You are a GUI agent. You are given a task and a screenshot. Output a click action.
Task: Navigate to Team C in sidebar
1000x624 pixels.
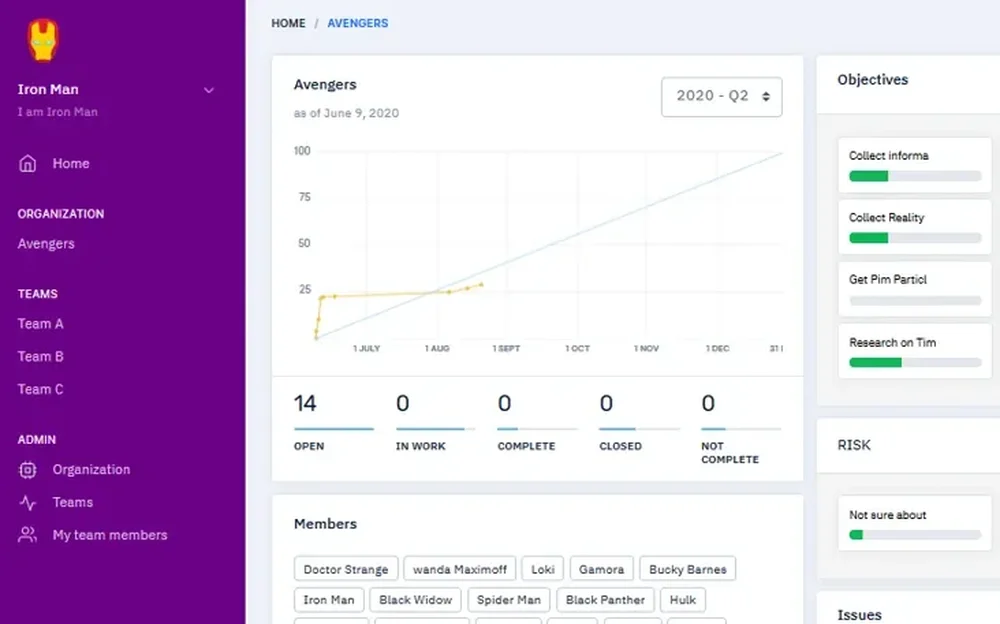tap(40, 389)
